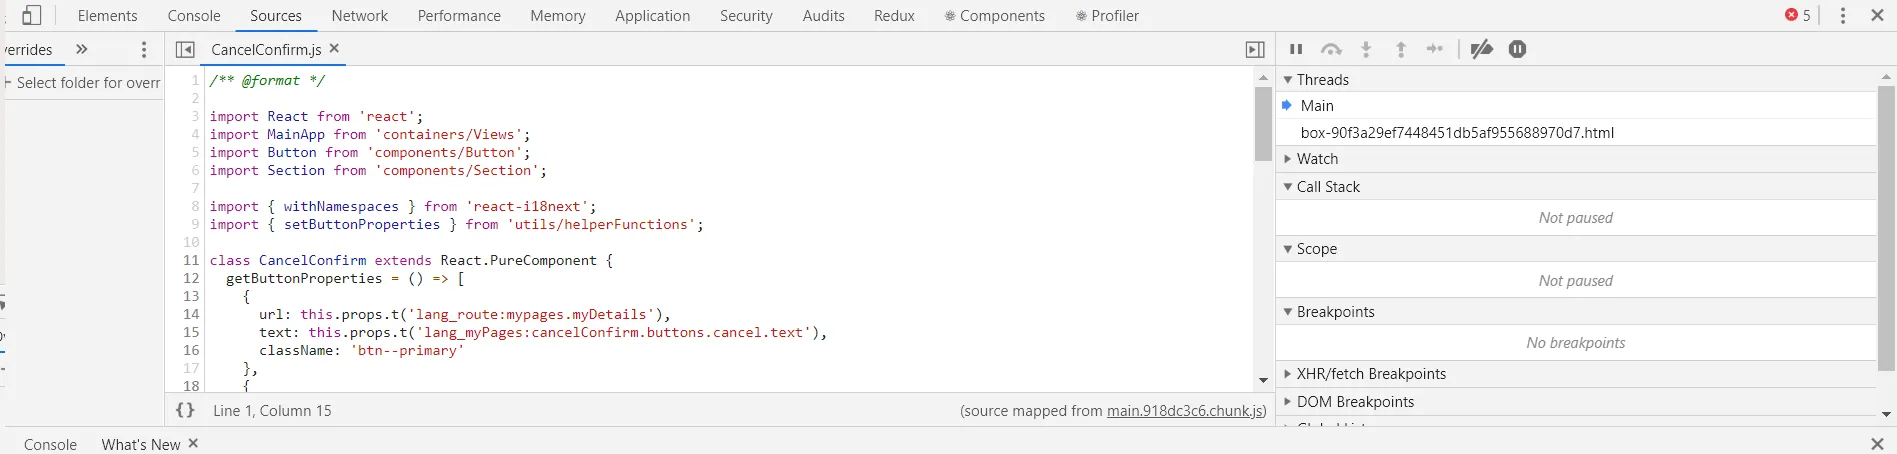This screenshot has height=454, width=1897.
Task: Toggle pause on exceptions
Action: pos(1517,49)
